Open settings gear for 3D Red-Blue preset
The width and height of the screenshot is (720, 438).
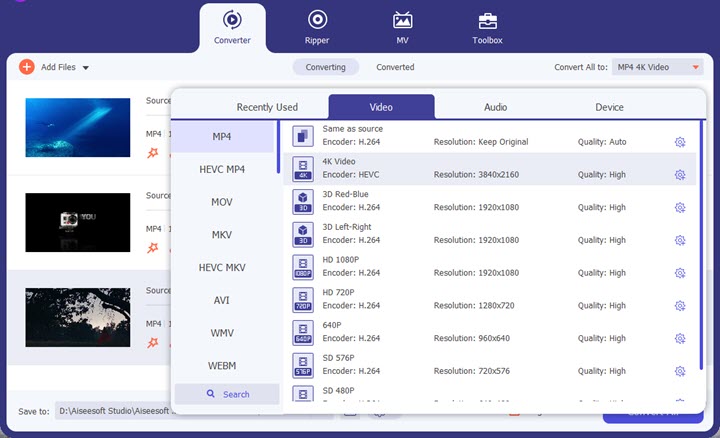coord(680,208)
